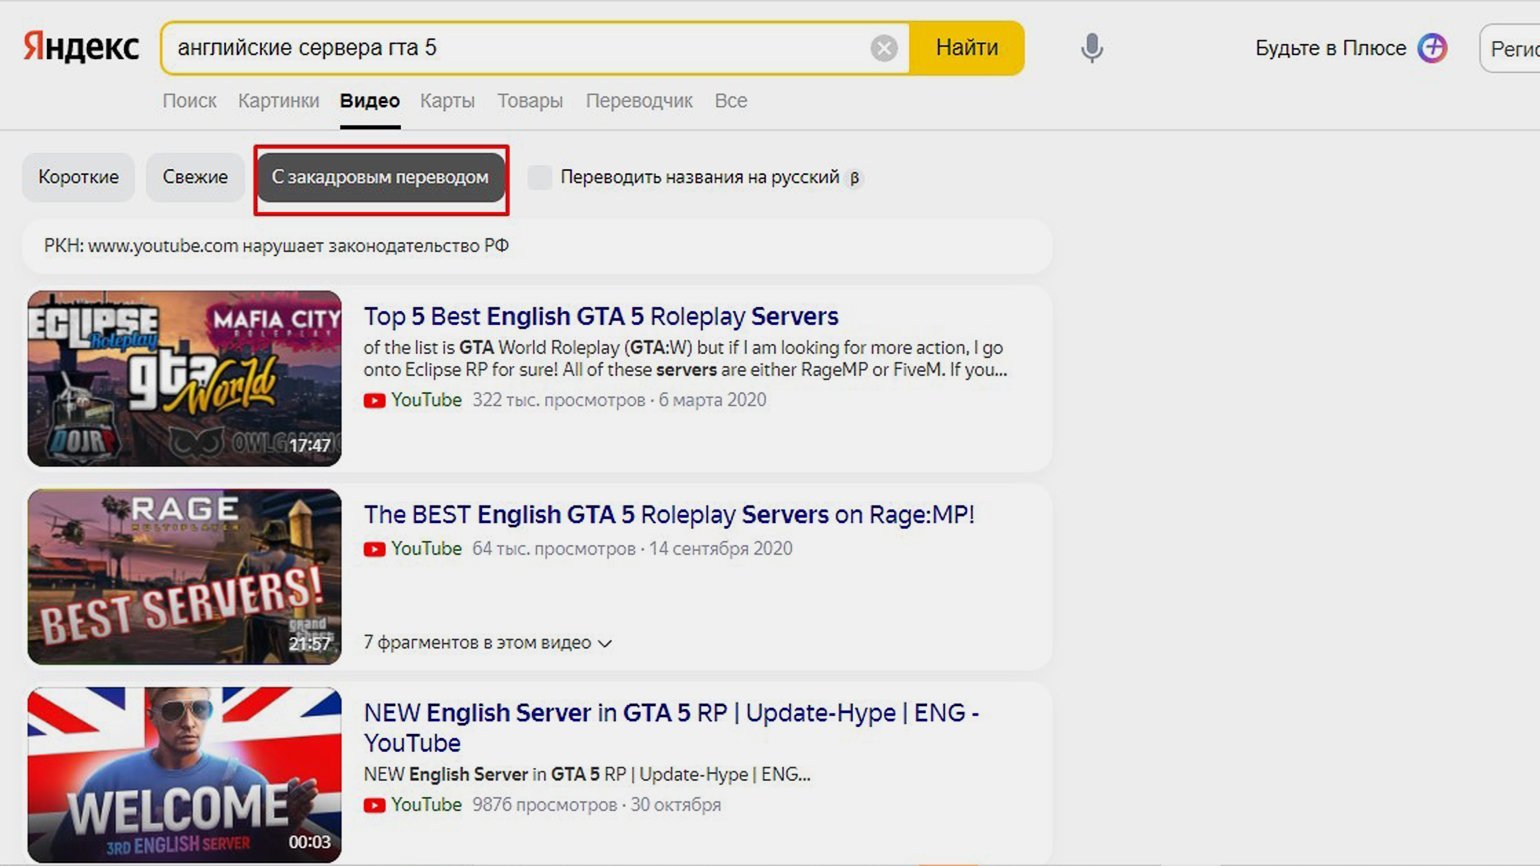
Task: Open YouTube source icon for Top 5 video
Action: [x=374, y=400]
